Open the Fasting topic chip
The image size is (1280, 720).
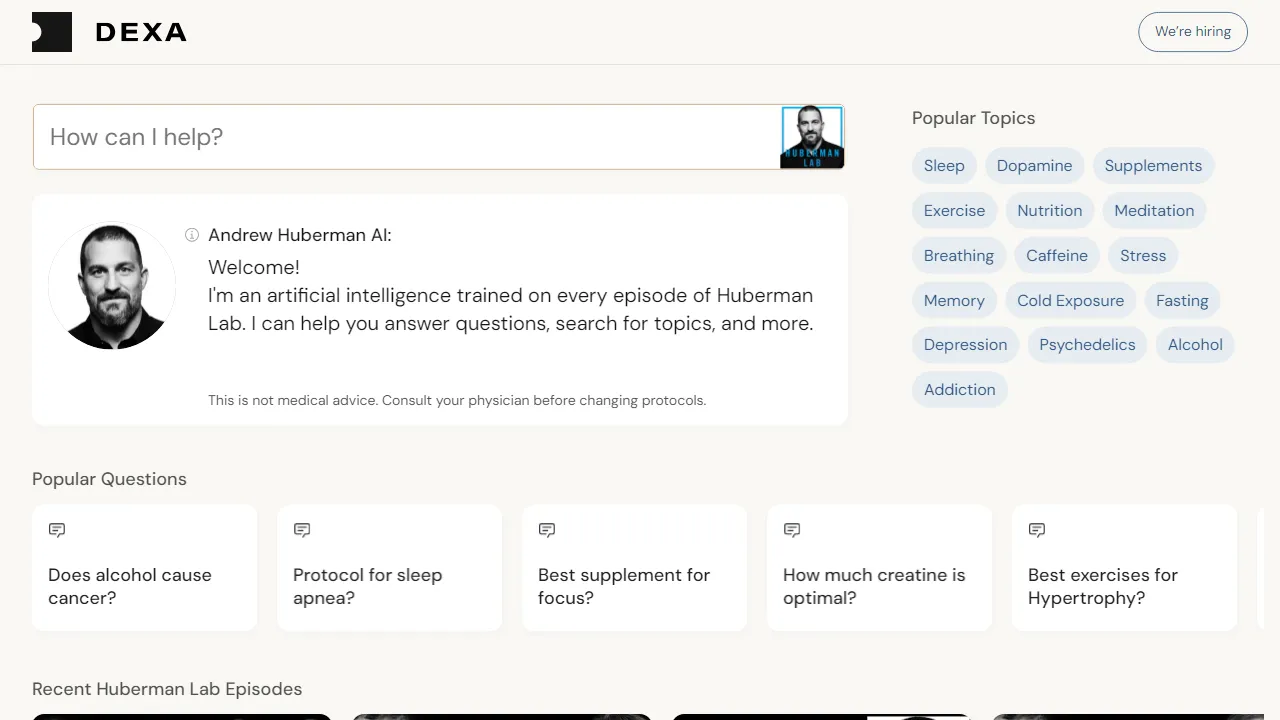click(x=1182, y=301)
